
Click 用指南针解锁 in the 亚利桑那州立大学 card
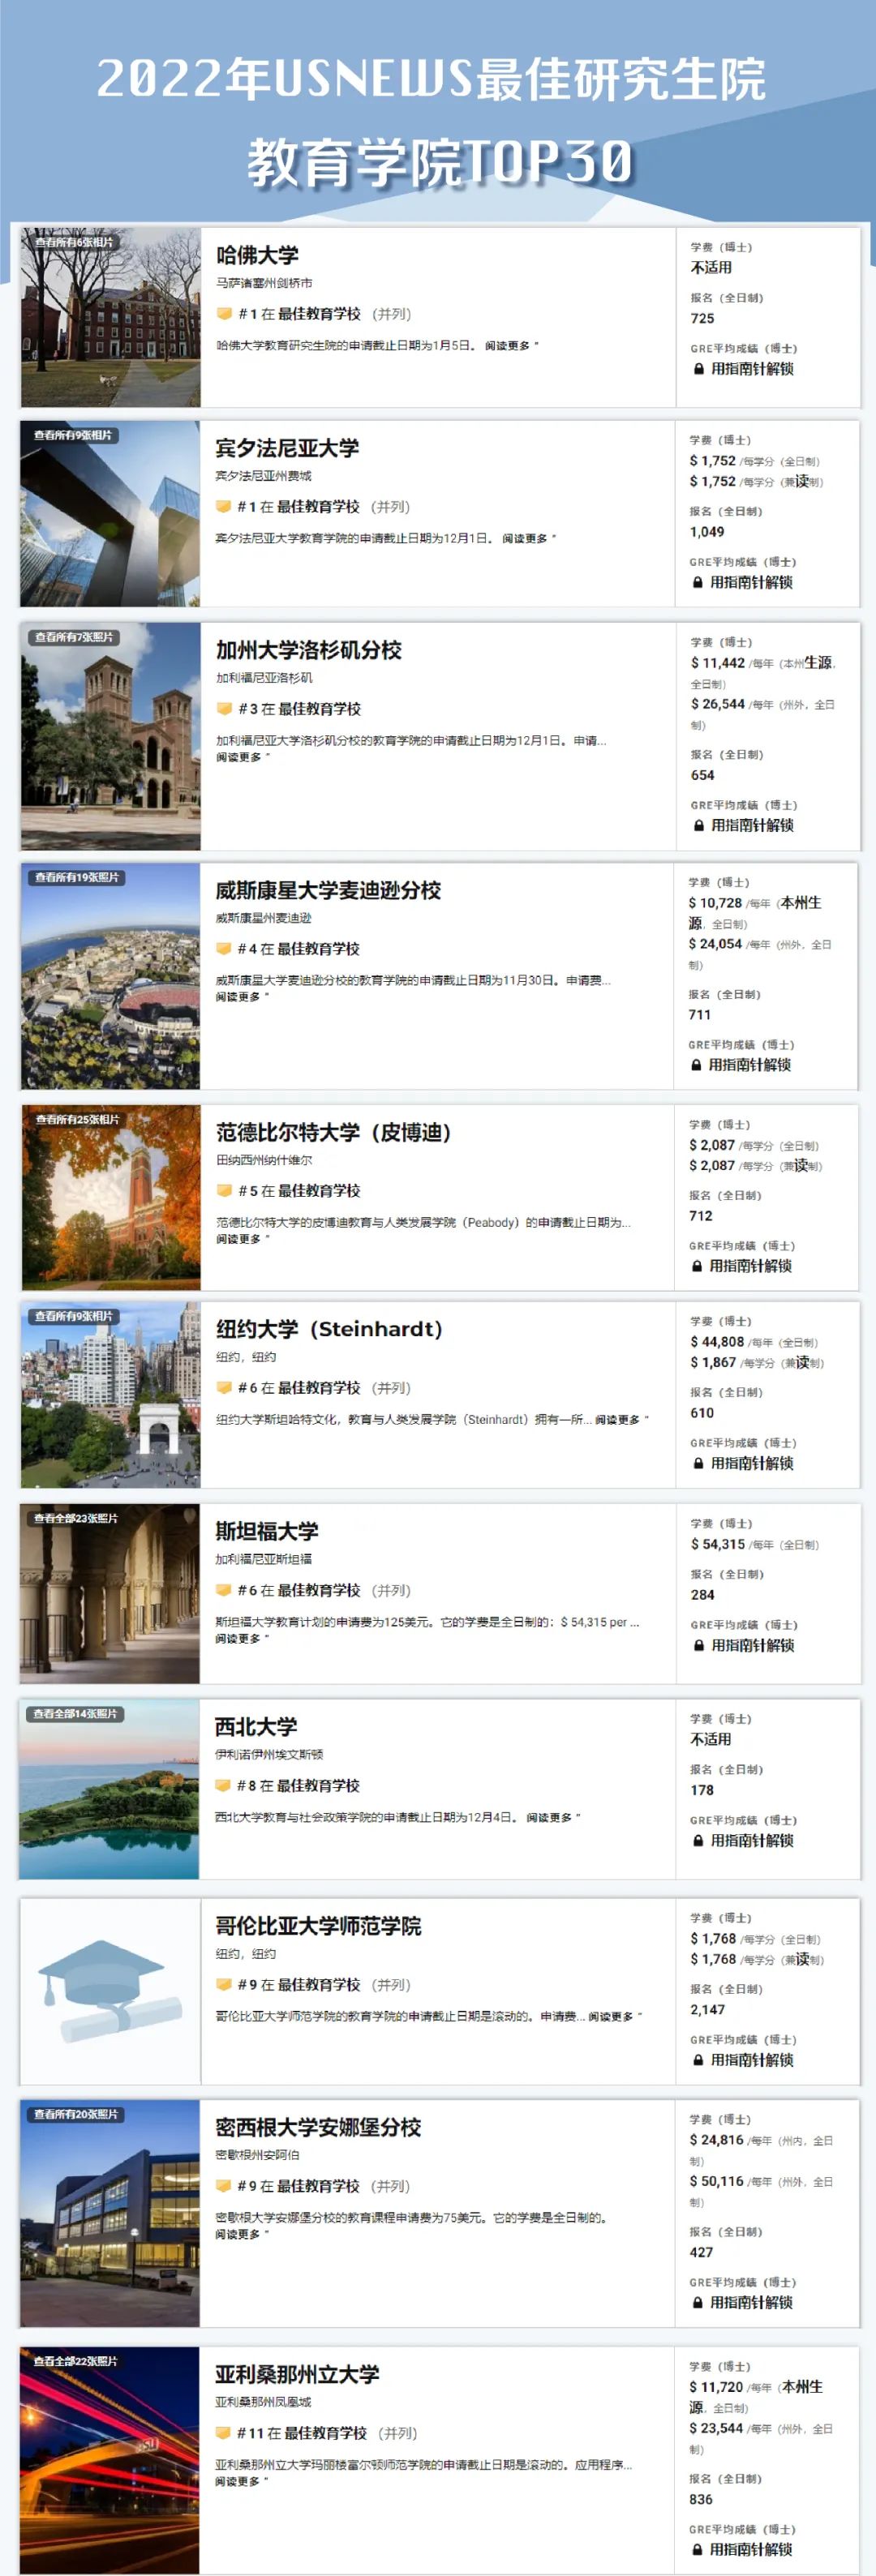click(751, 2549)
